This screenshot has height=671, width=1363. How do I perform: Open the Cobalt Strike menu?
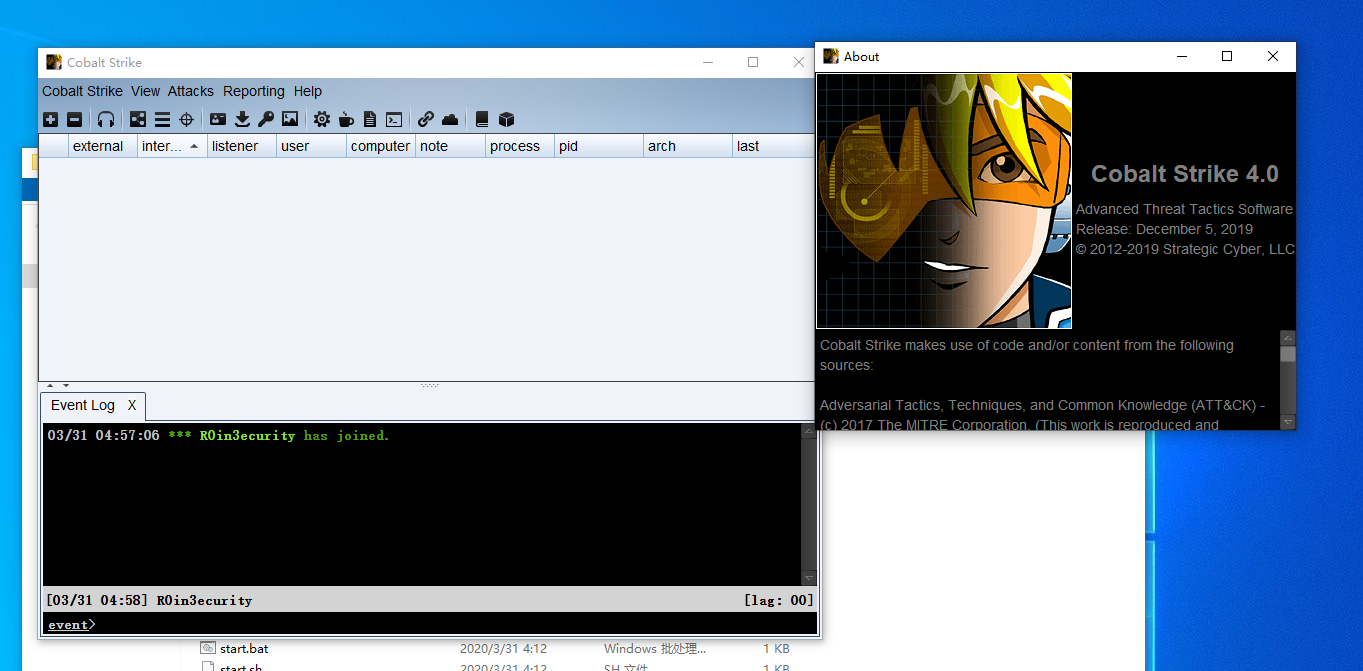82,91
